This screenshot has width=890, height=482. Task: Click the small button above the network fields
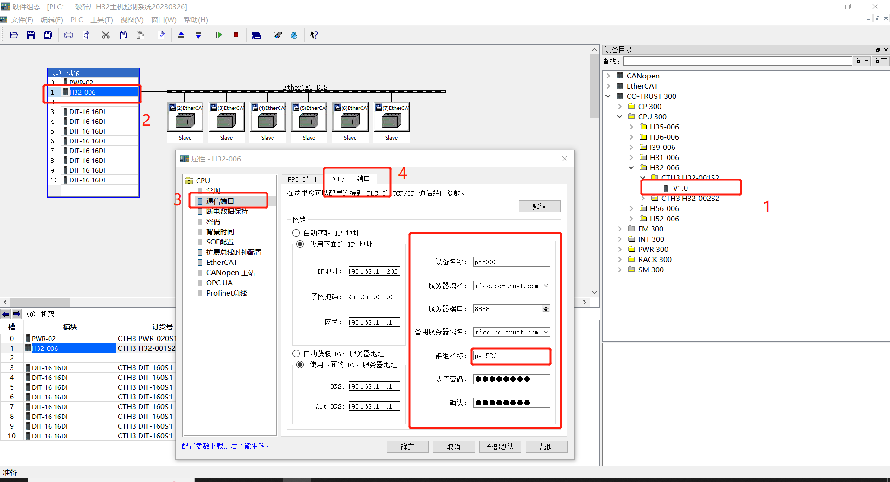(539, 206)
